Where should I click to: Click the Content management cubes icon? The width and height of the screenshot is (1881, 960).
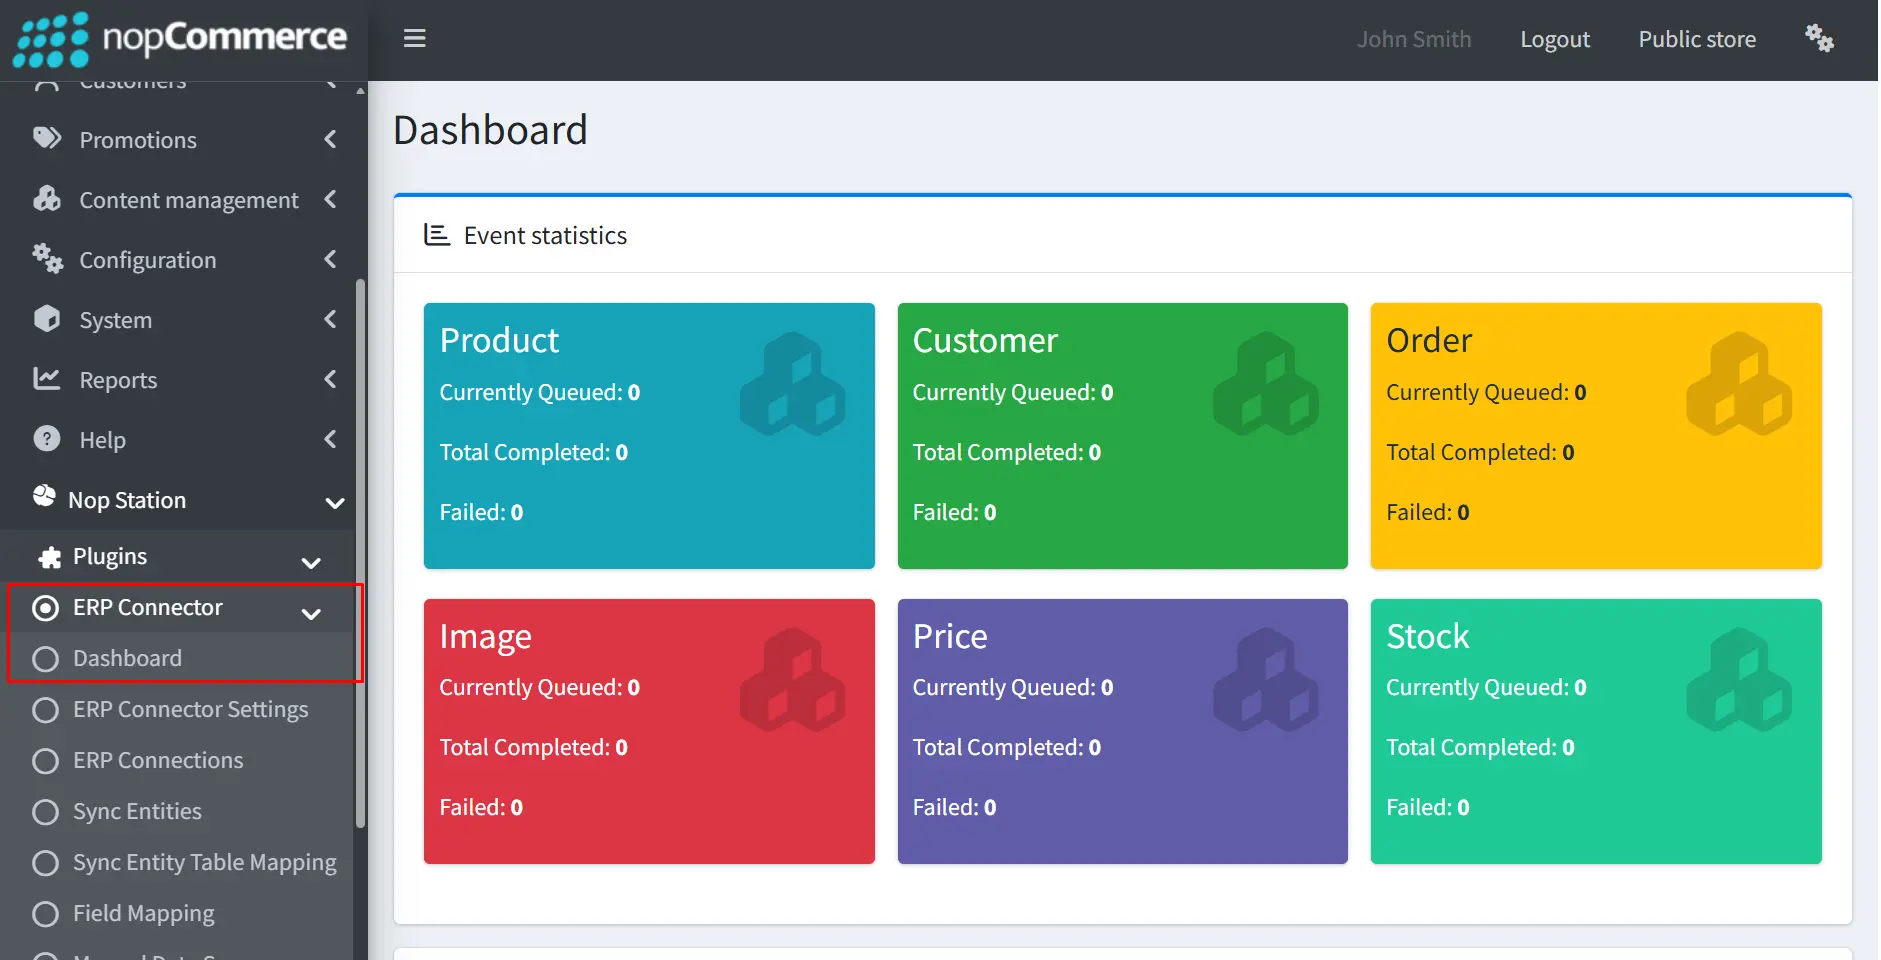pos(47,198)
